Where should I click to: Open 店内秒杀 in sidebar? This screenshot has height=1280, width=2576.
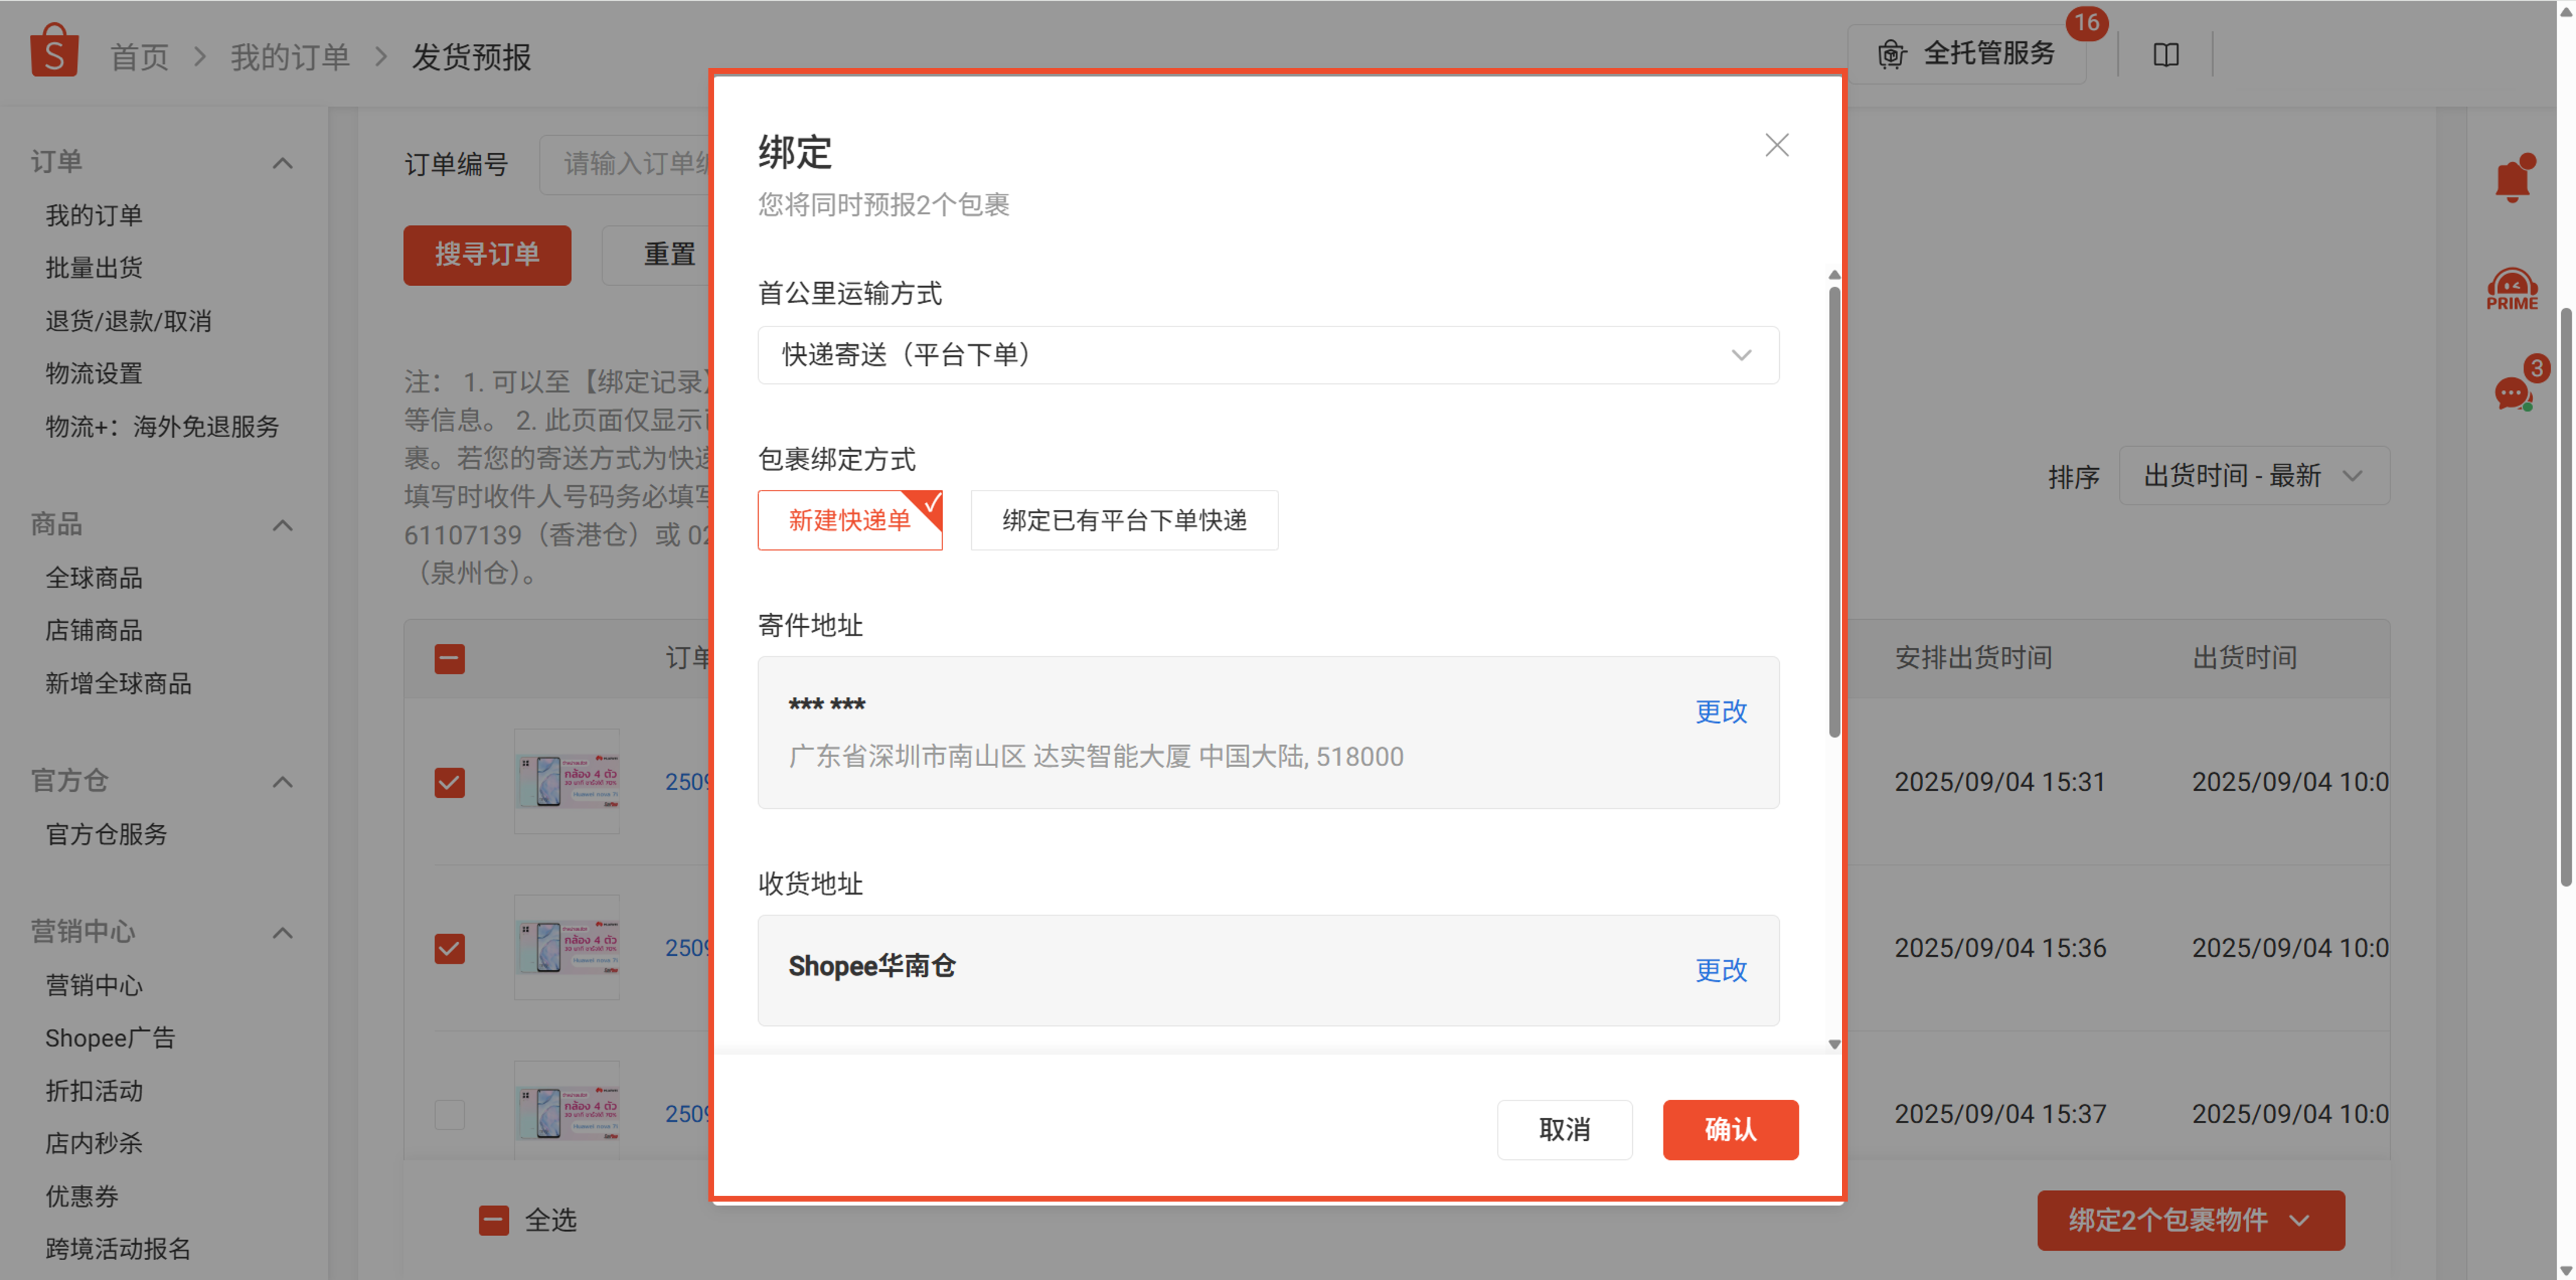pos(94,1143)
